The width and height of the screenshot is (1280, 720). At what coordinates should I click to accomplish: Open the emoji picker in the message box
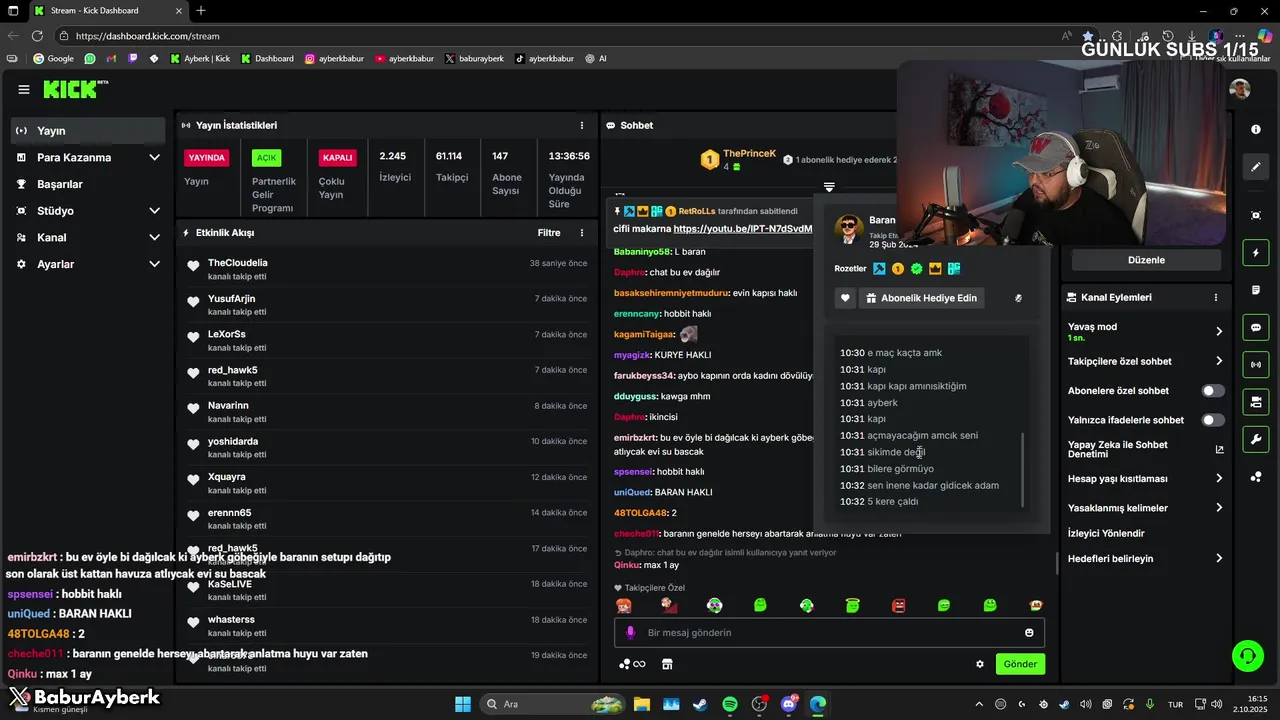pyautogui.click(x=1029, y=632)
